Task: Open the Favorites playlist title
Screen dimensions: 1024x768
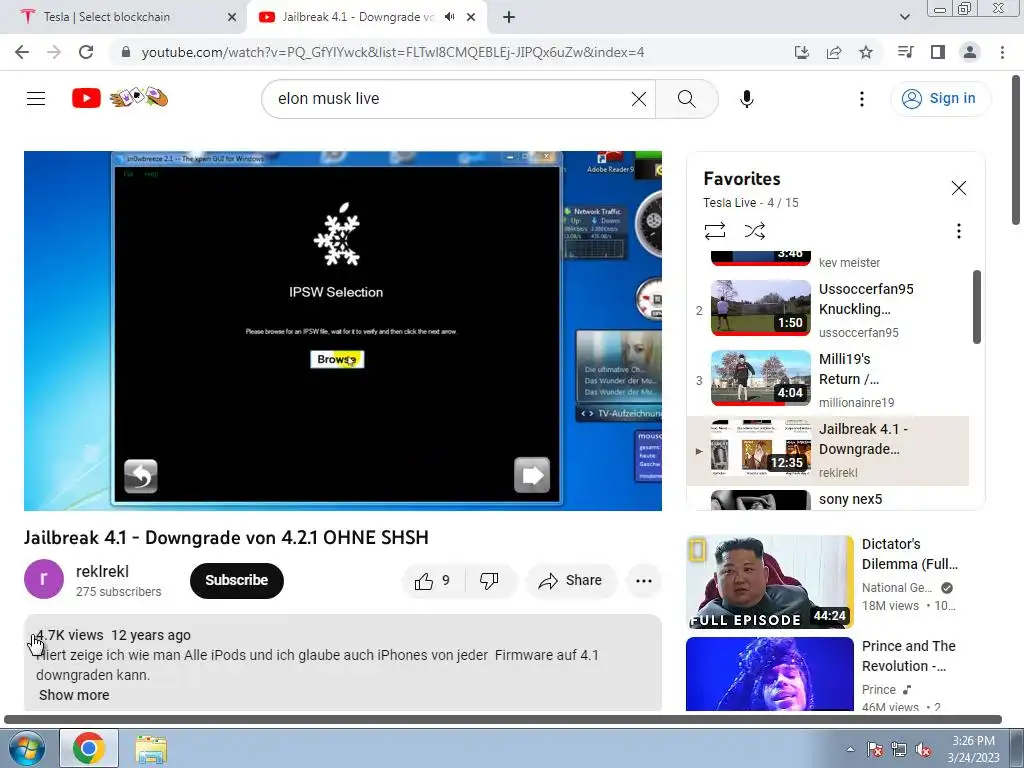Action: pos(741,178)
